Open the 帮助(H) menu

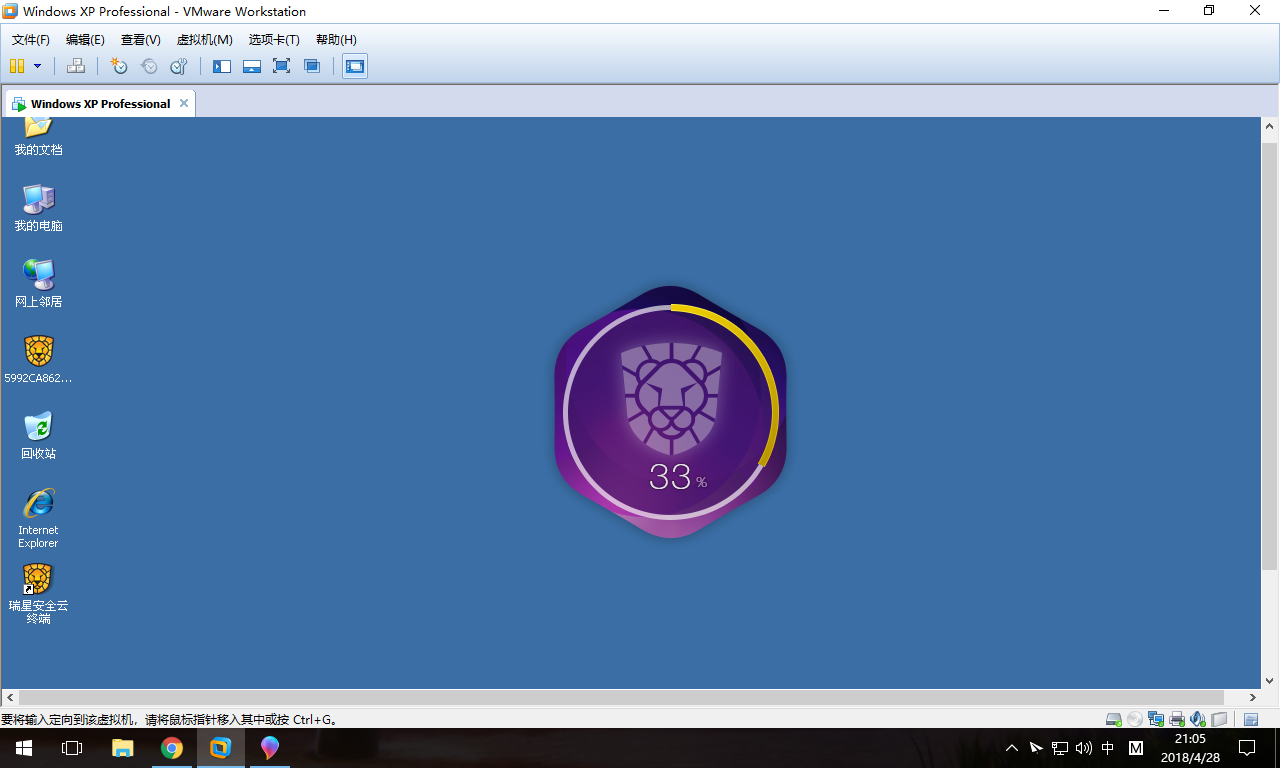coord(336,40)
